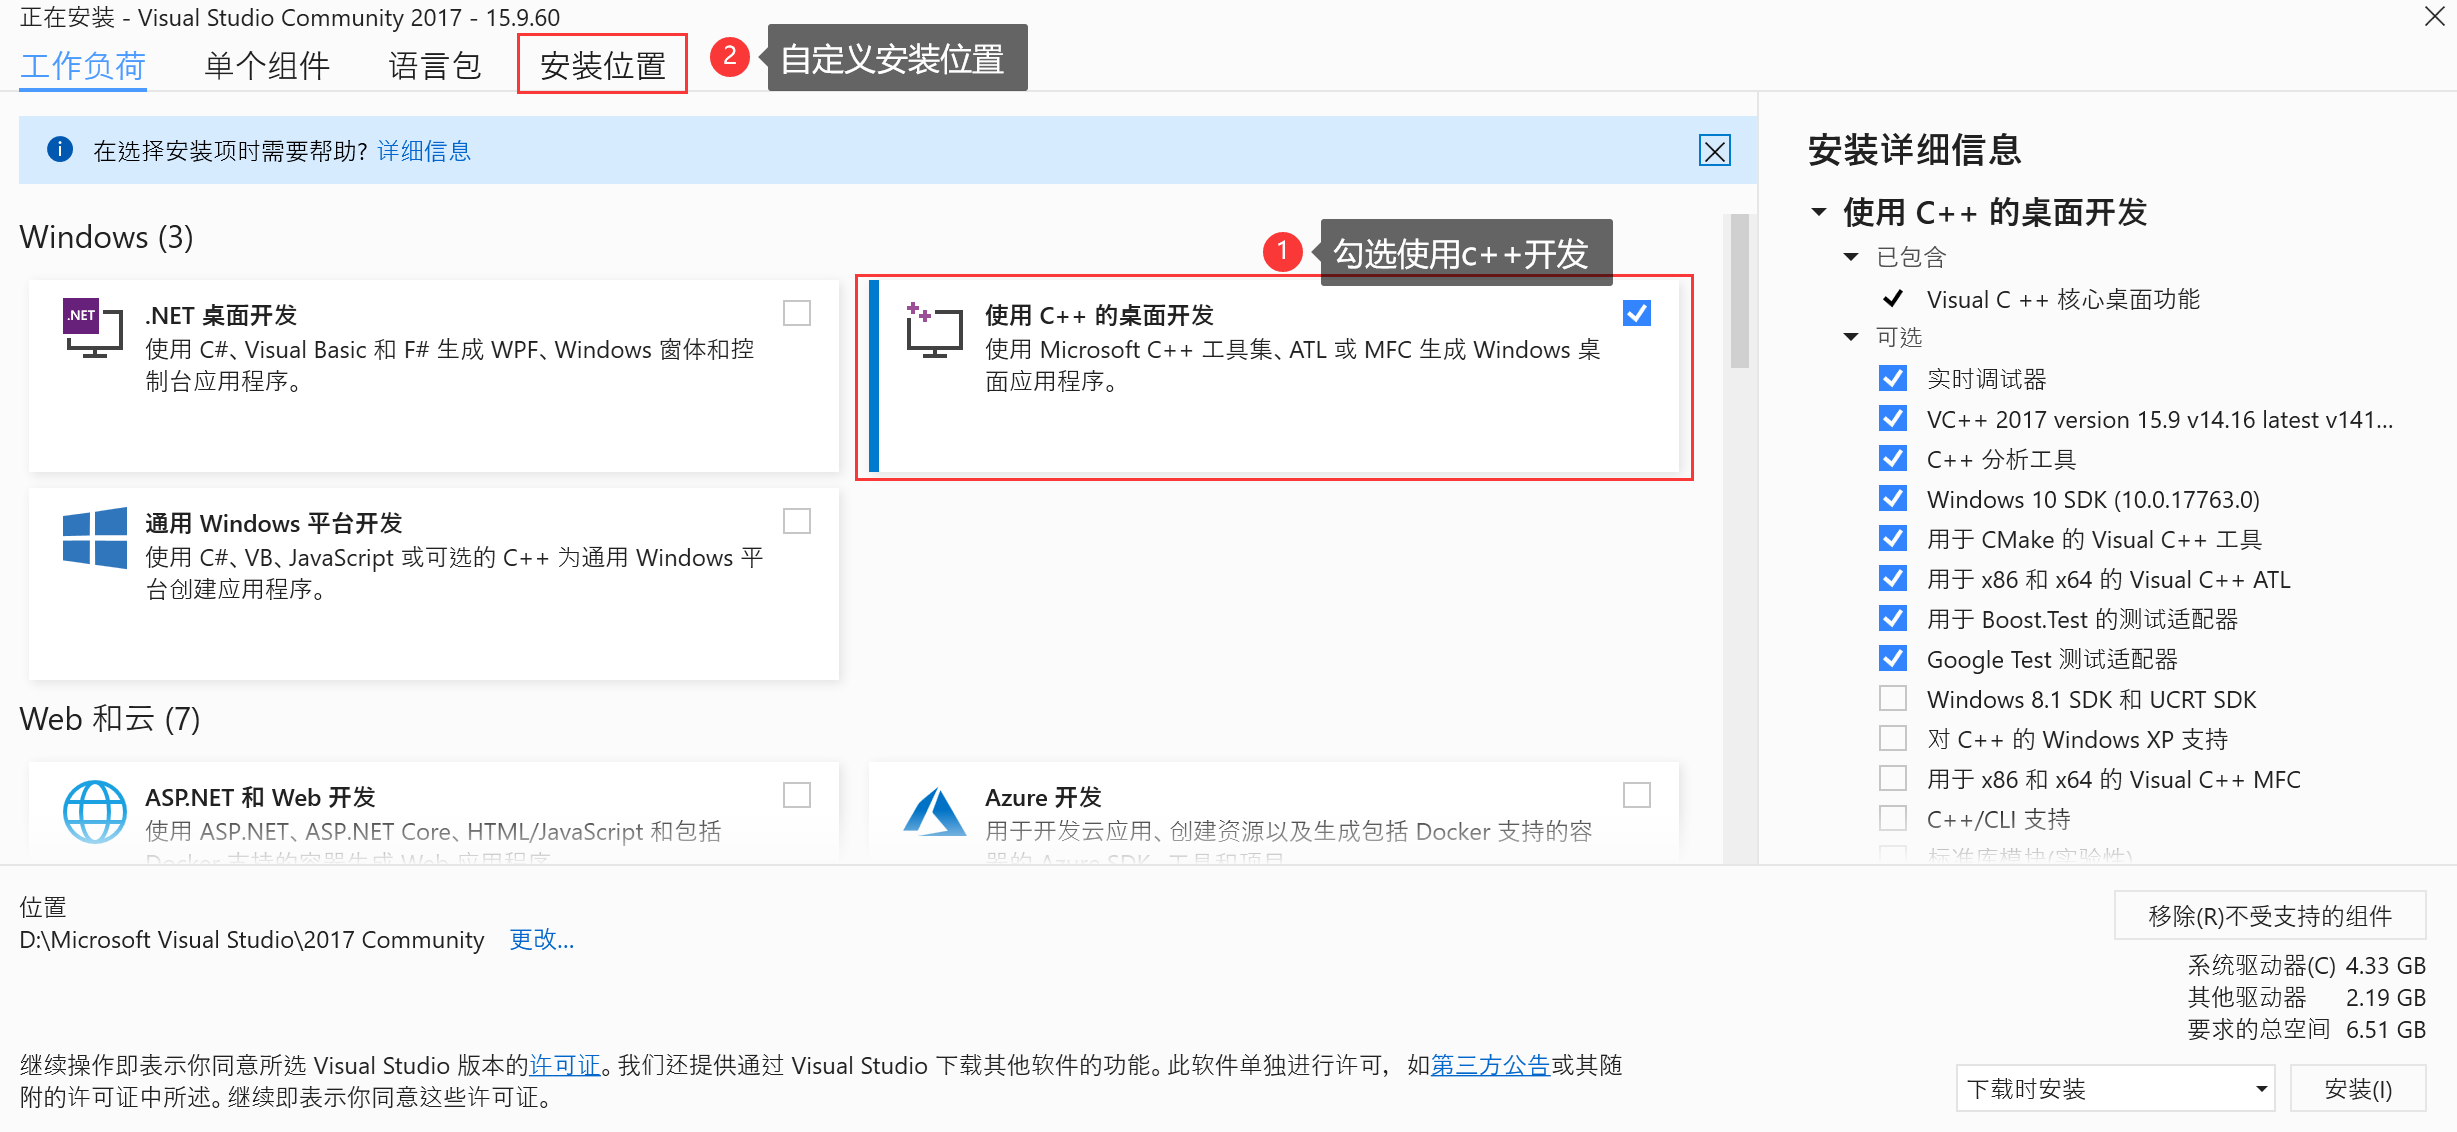Dismiss the help banner with X icon
2457x1132 pixels.
click(x=1714, y=151)
